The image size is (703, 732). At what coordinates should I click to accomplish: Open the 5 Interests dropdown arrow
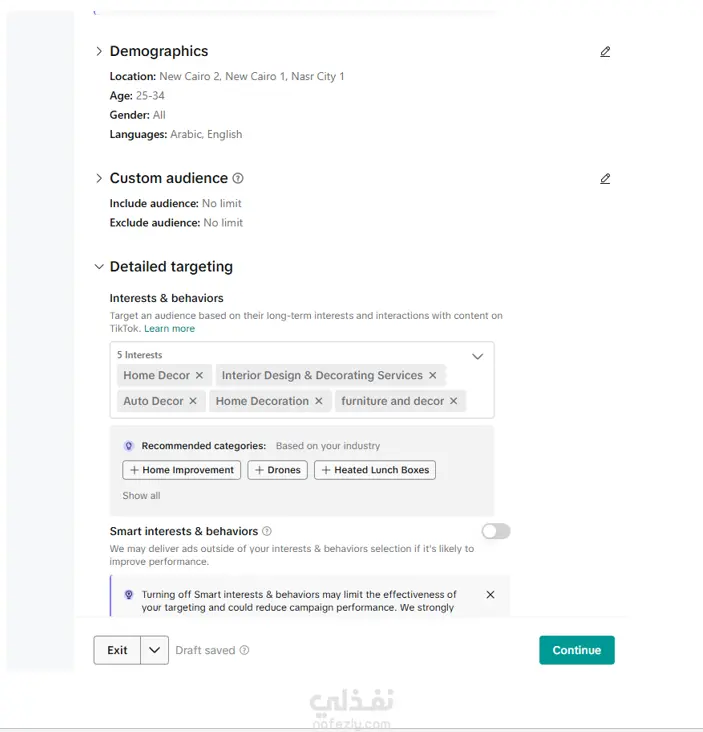pos(477,356)
